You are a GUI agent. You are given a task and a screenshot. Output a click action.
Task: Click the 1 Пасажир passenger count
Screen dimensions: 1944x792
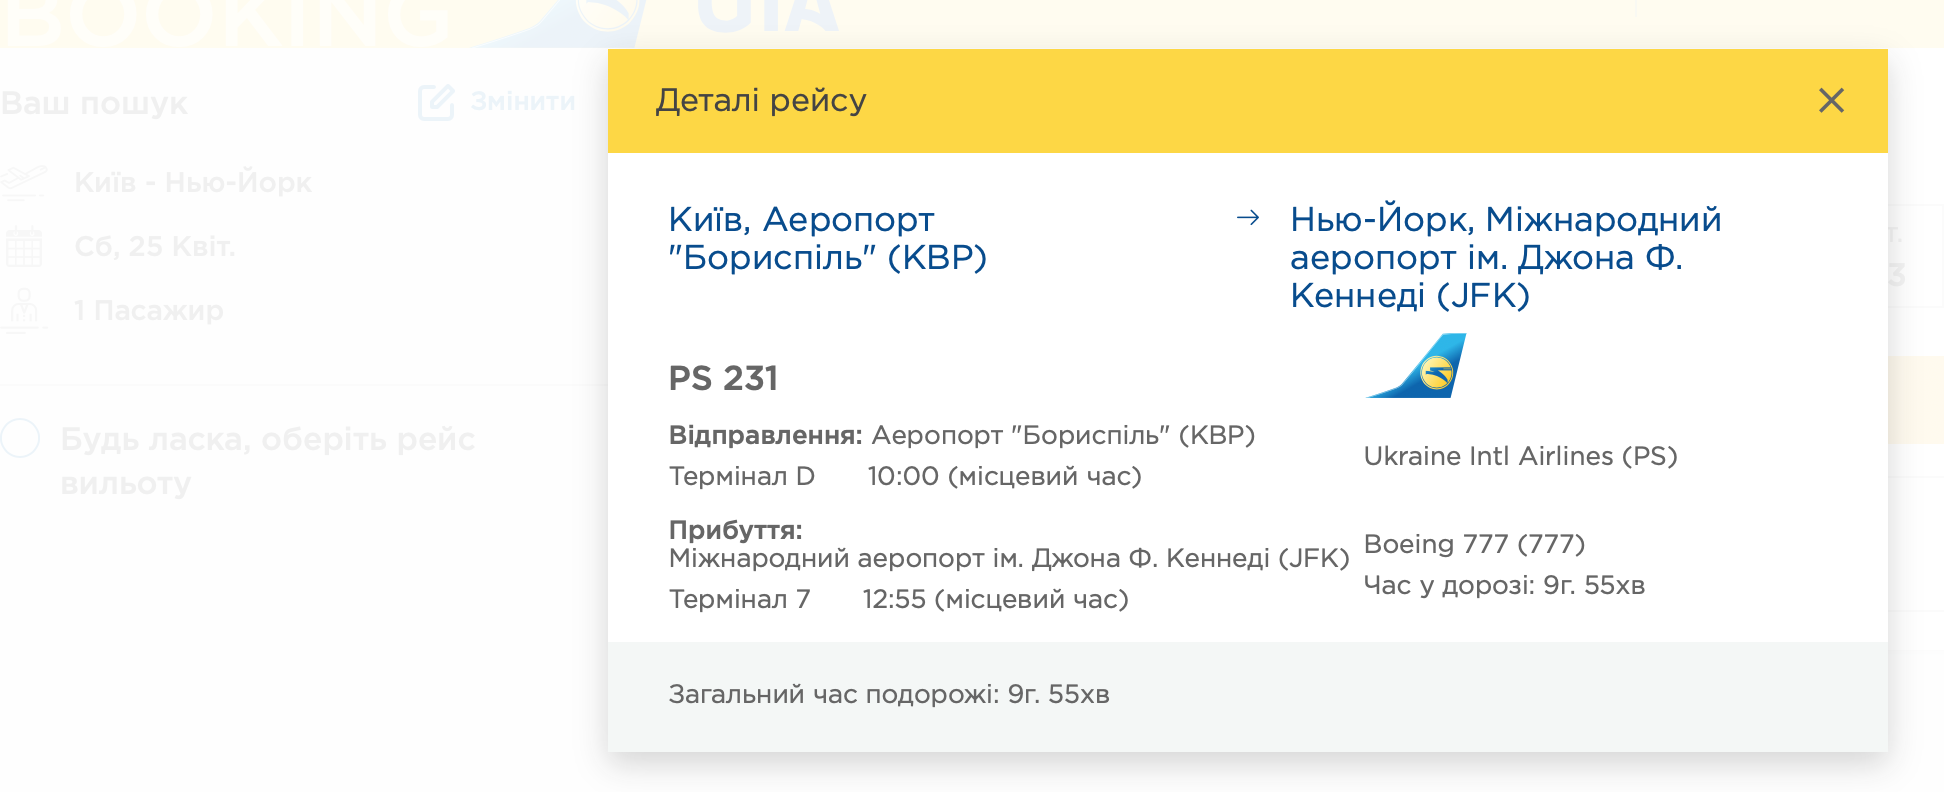click(148, 310)
